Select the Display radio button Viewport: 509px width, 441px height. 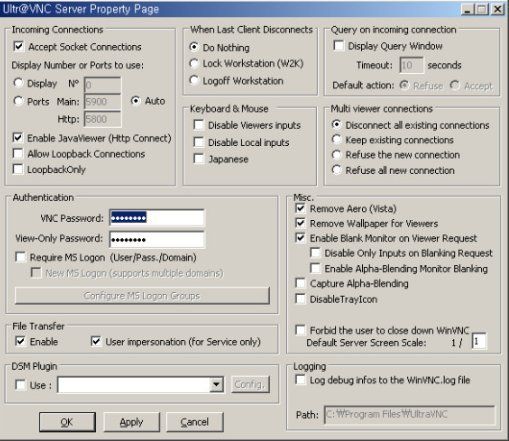tap(18, 83)
